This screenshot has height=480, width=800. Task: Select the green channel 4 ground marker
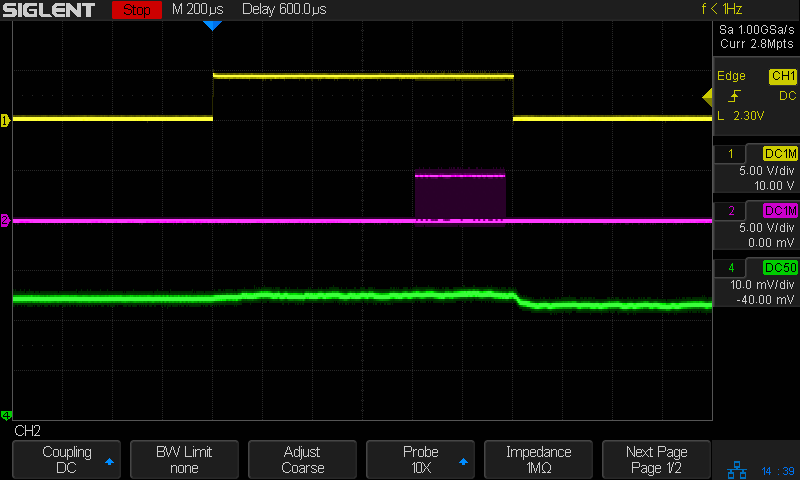pyautogui.click(x=5, y=415)
